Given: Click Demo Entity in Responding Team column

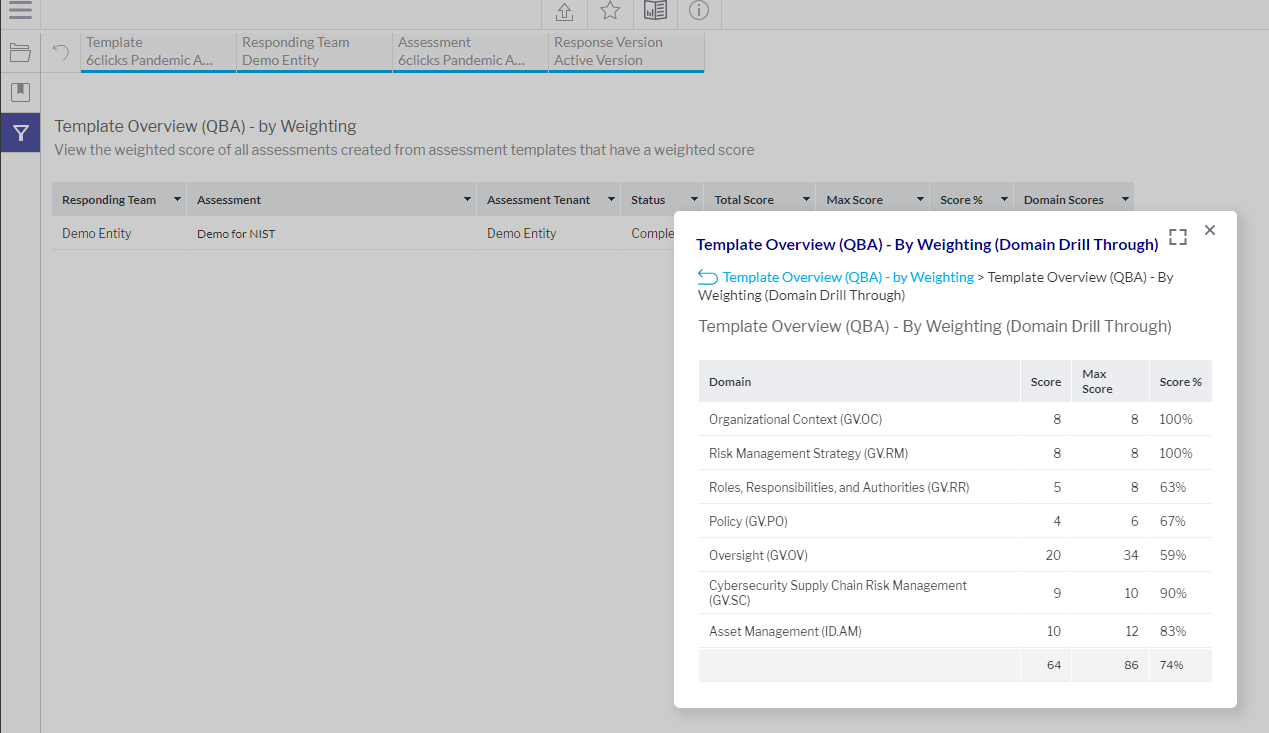Looking at the screenshot, I should 97,233.
